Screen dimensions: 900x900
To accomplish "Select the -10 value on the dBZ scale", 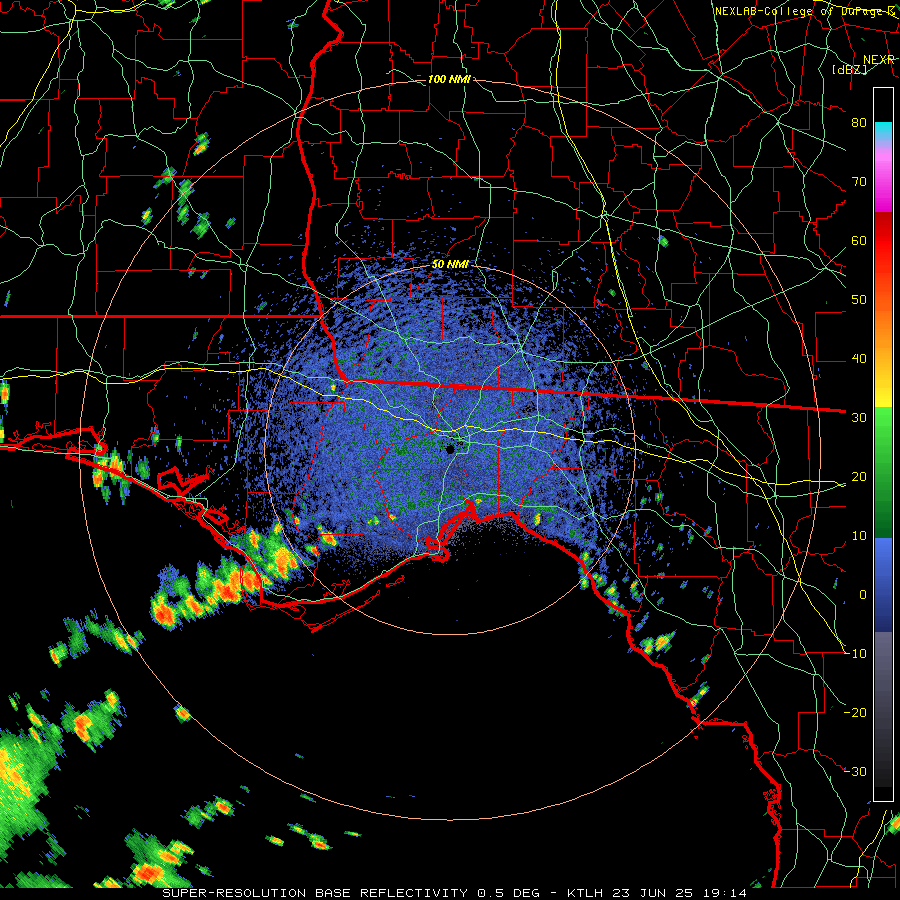I will pos(855,654).
